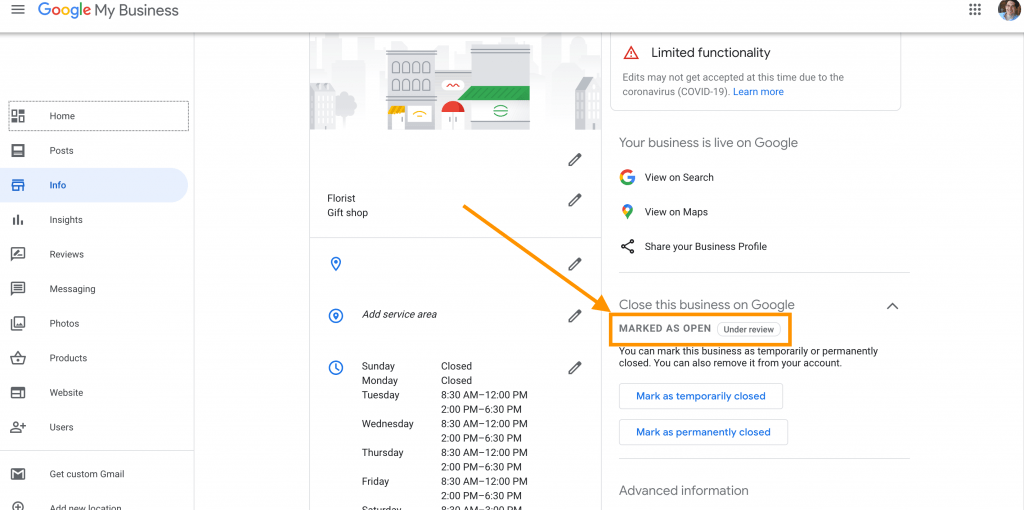Click the Google Maps pin icon
Viewport: 1024px width, 510px height.
coord(628,212)
